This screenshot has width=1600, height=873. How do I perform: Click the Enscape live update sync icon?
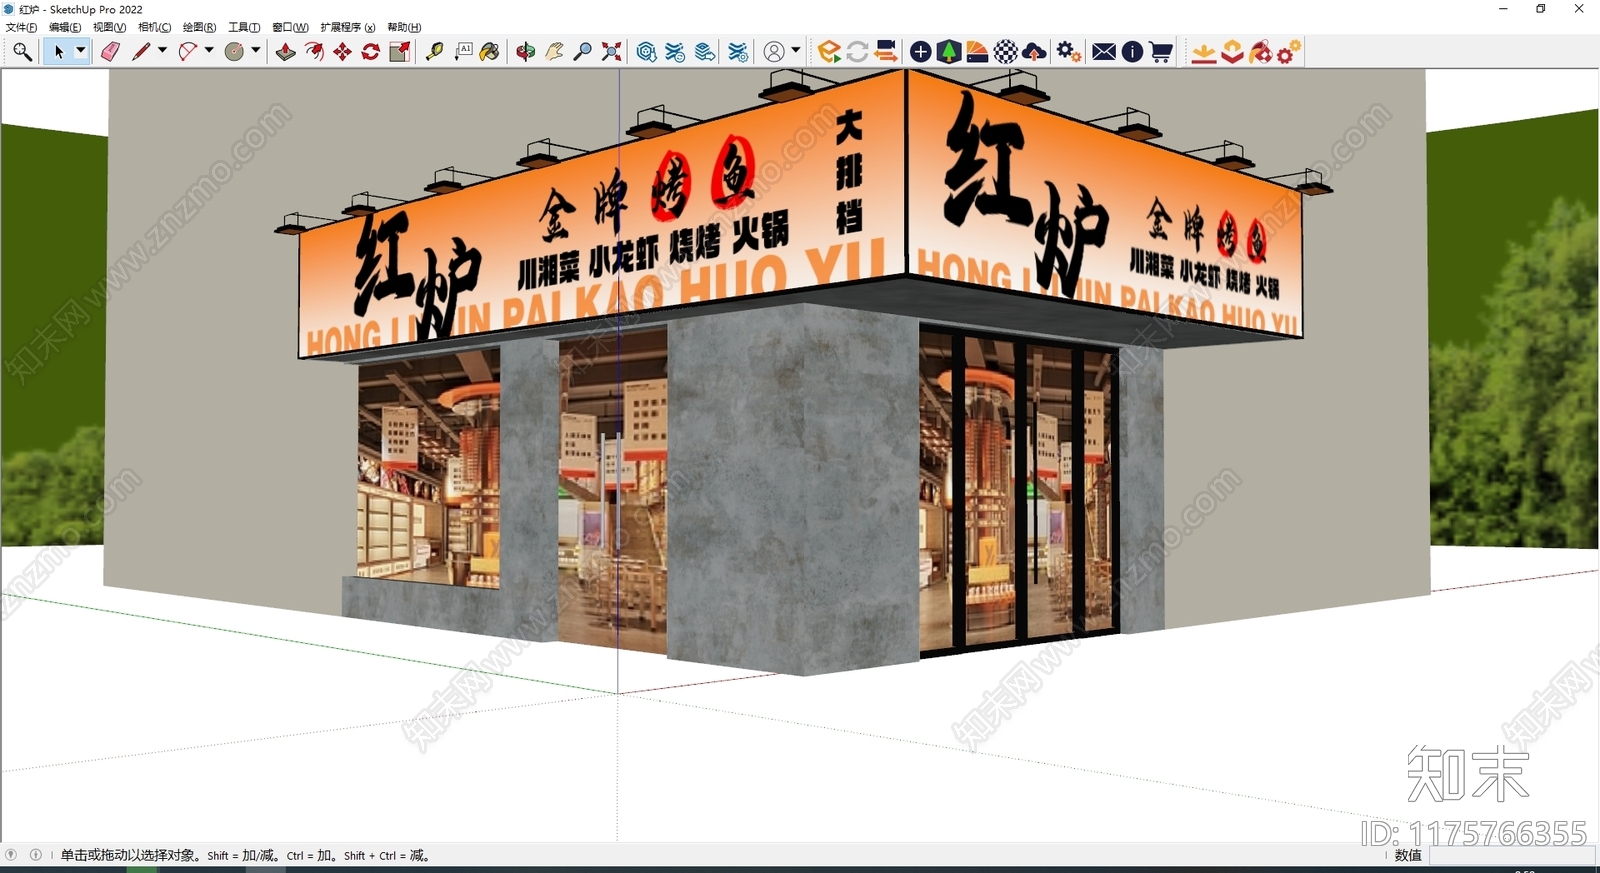pos(857,52)
